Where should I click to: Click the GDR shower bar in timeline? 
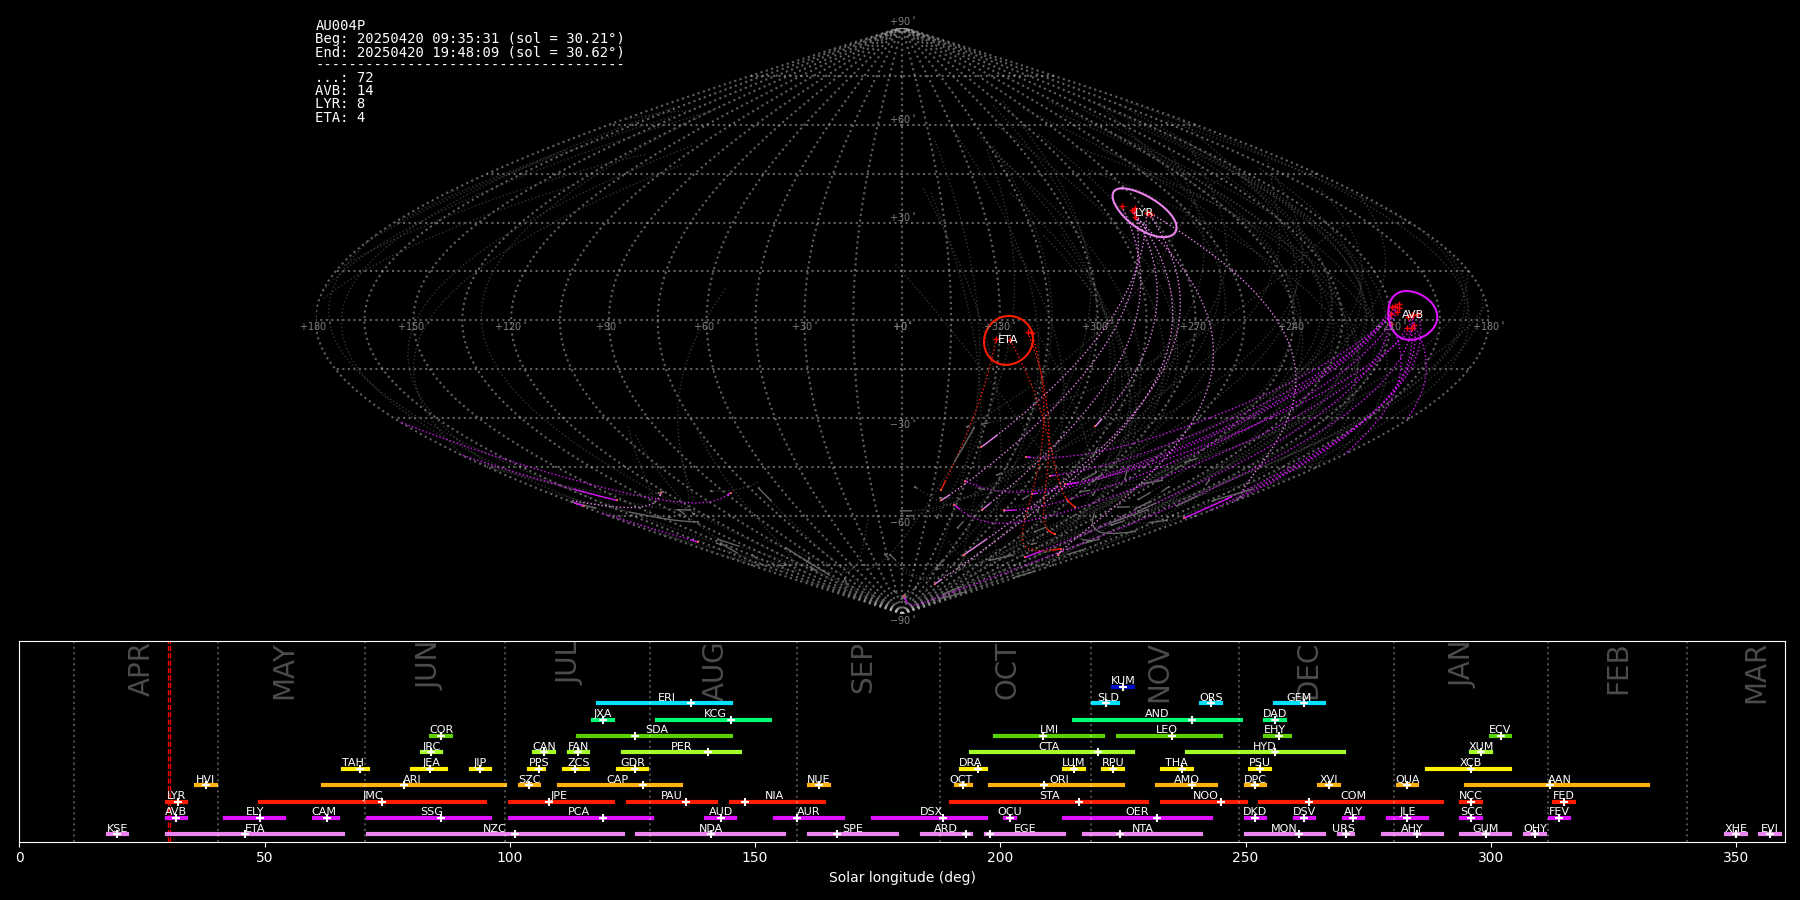tap(632, 769)
